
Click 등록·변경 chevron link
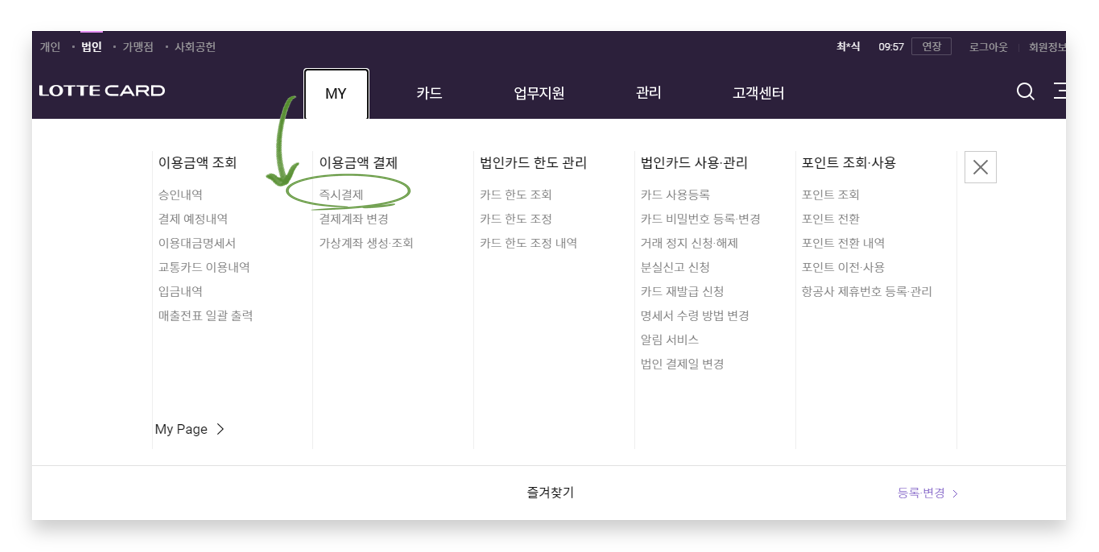[x=927, y=493]
